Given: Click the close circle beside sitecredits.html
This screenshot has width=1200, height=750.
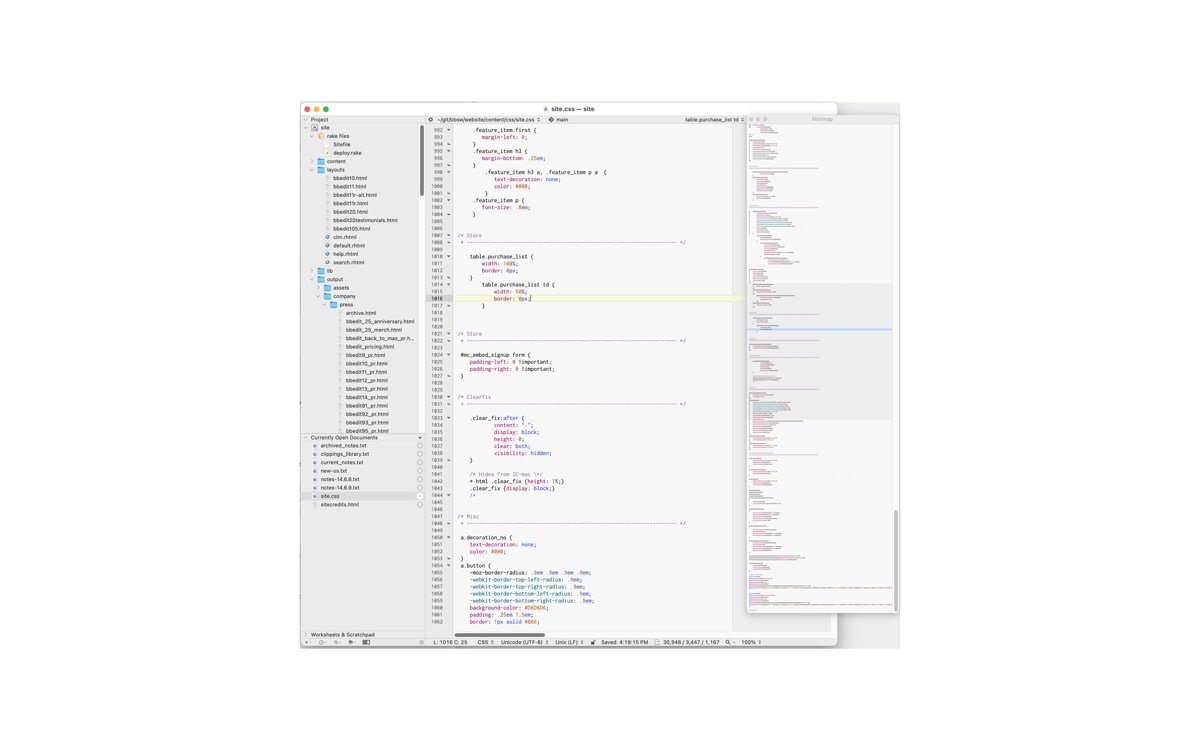Looking at the screenshot, I should tap(420, 505).
